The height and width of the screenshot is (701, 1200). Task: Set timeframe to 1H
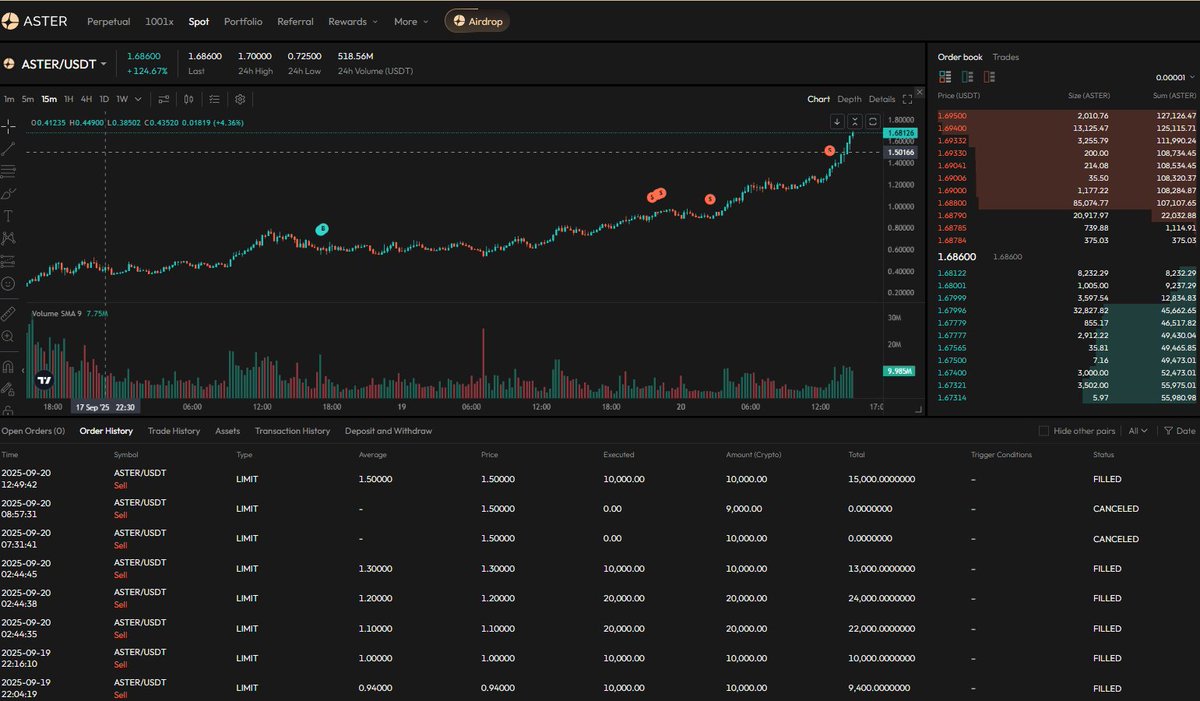coord(69,99)
